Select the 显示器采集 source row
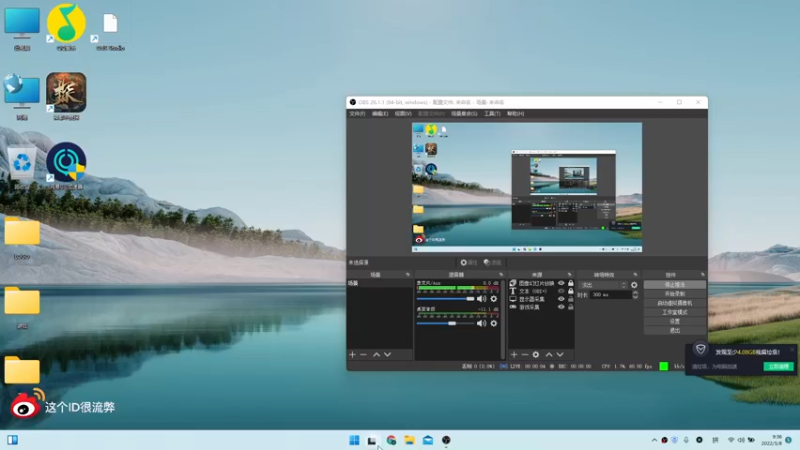800x450 pixels. click(x=541, y=299)
